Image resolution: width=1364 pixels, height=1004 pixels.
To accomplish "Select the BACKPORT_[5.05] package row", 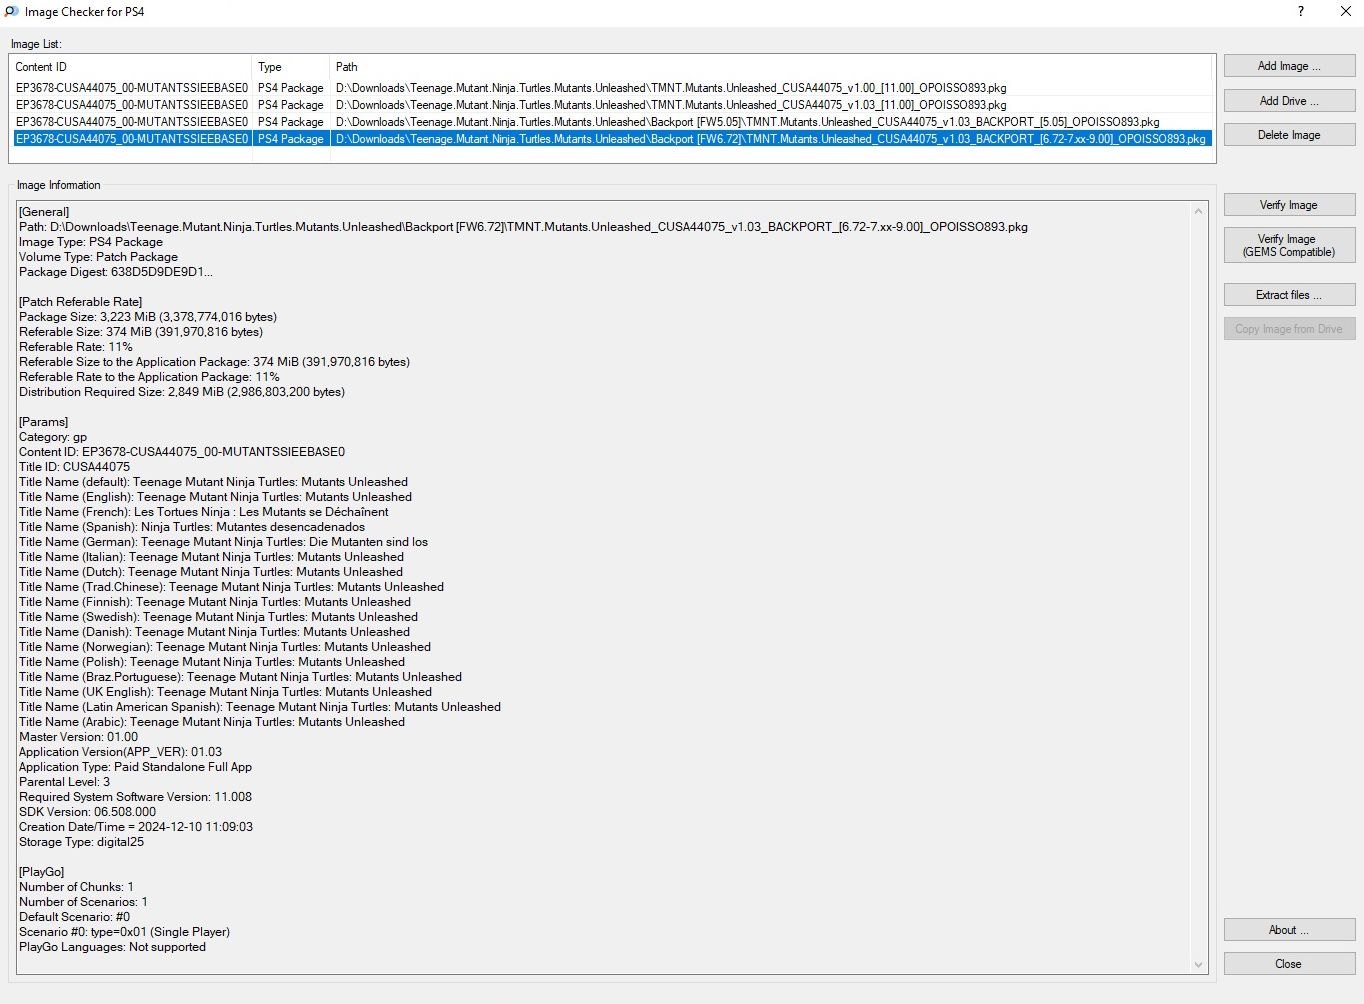I will pyautogui.click(x=612, y=122).
